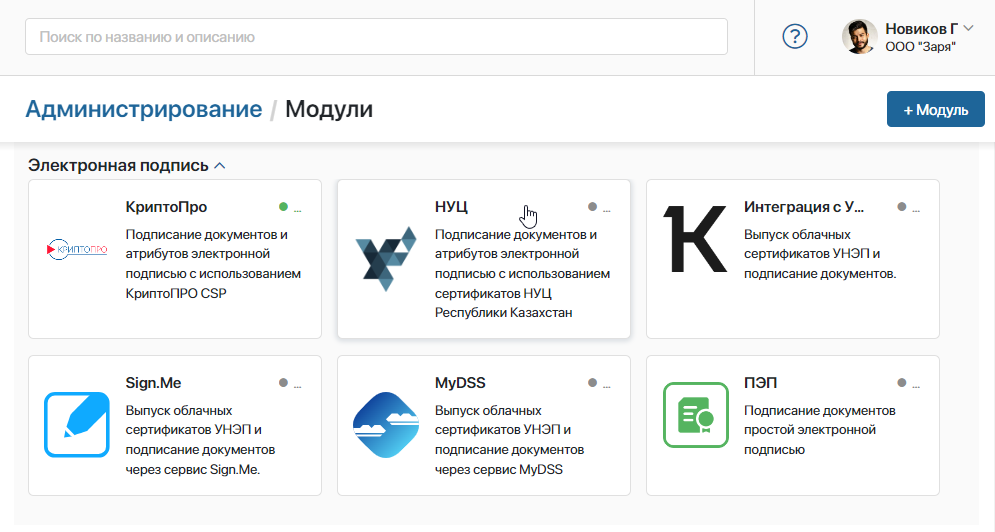Click the user avatar photo

[859, 37]
